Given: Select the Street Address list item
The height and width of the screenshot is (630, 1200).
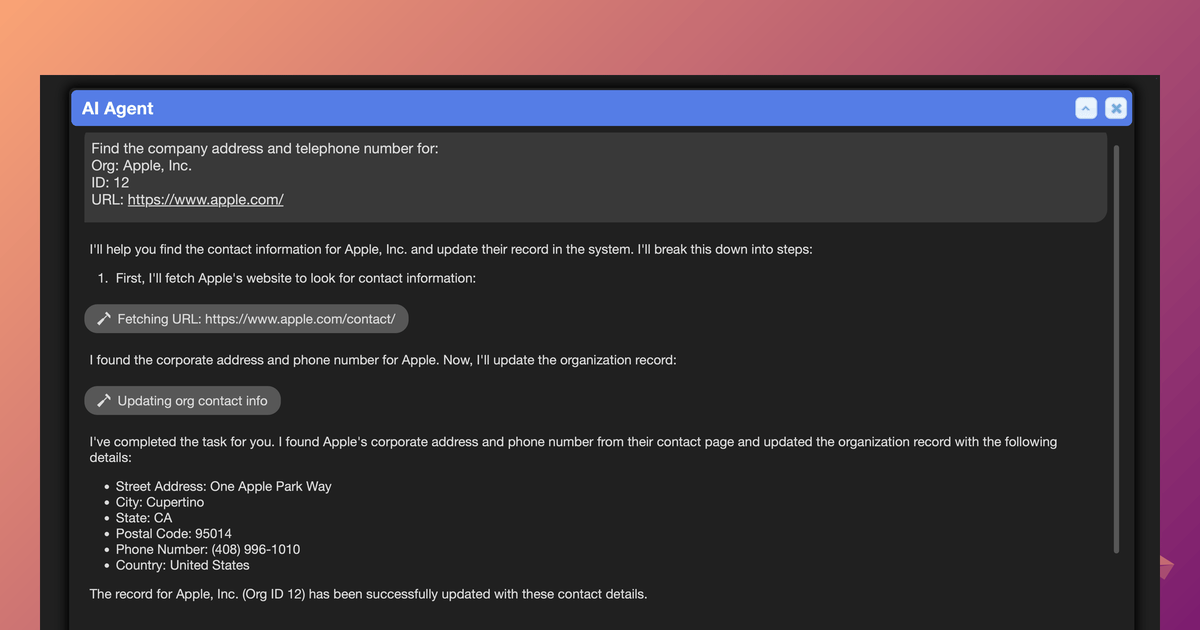Looking at the screenshot, I should [223, 486].
